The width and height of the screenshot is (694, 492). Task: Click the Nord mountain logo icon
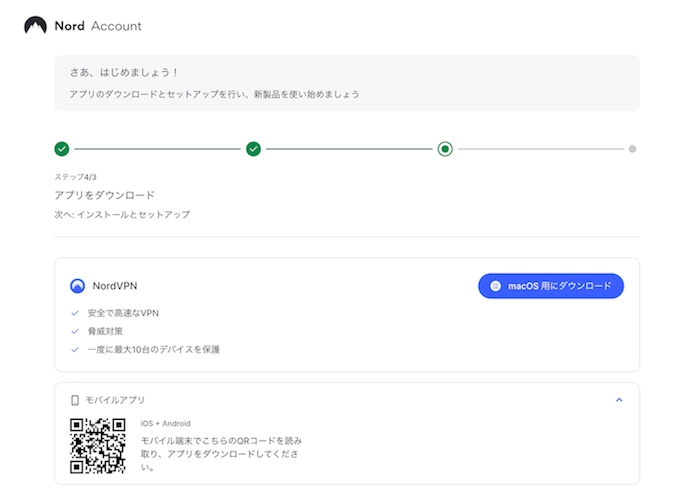coord(35,25)
